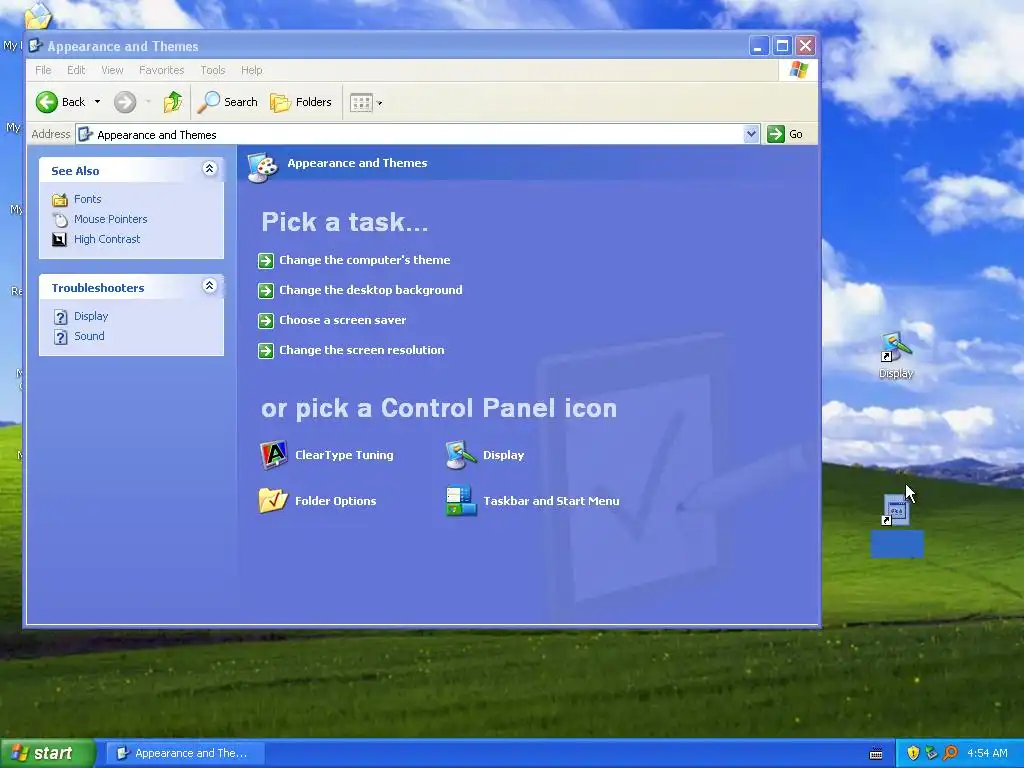Maximize the Appearance and Themes window

(x=782, y=46)
